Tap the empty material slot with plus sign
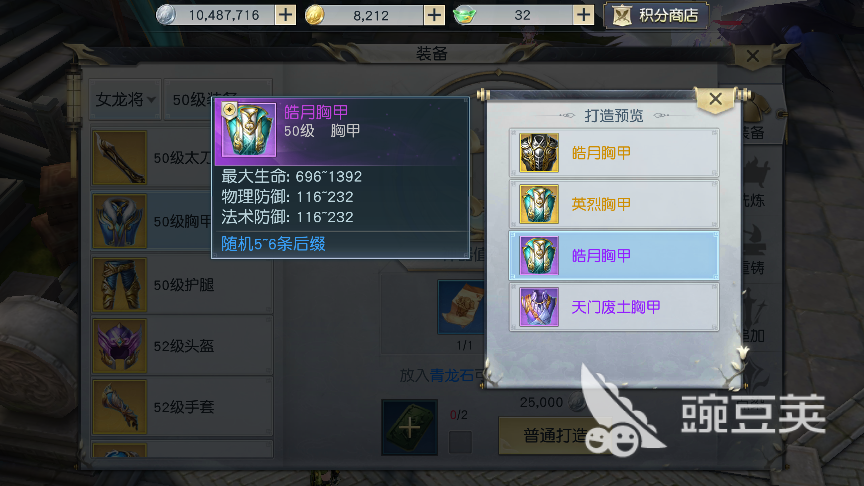 click(x=409, y=428)
